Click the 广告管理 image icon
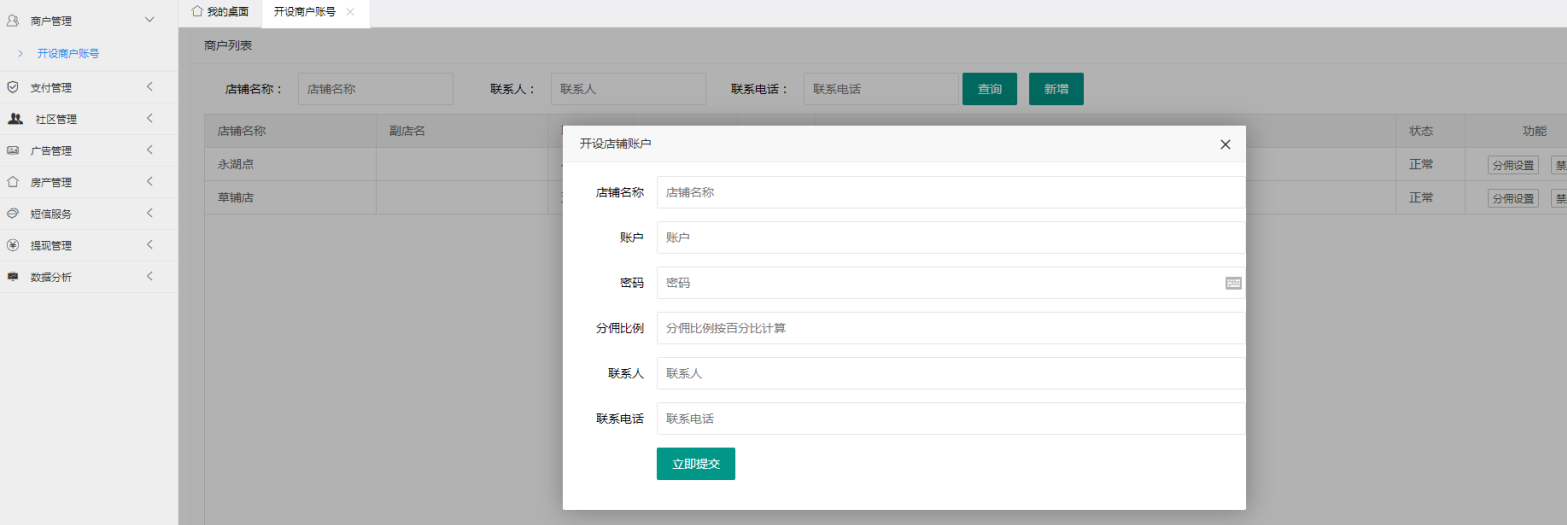Screen dimensions: 1567x525 (x=13, y=151)
